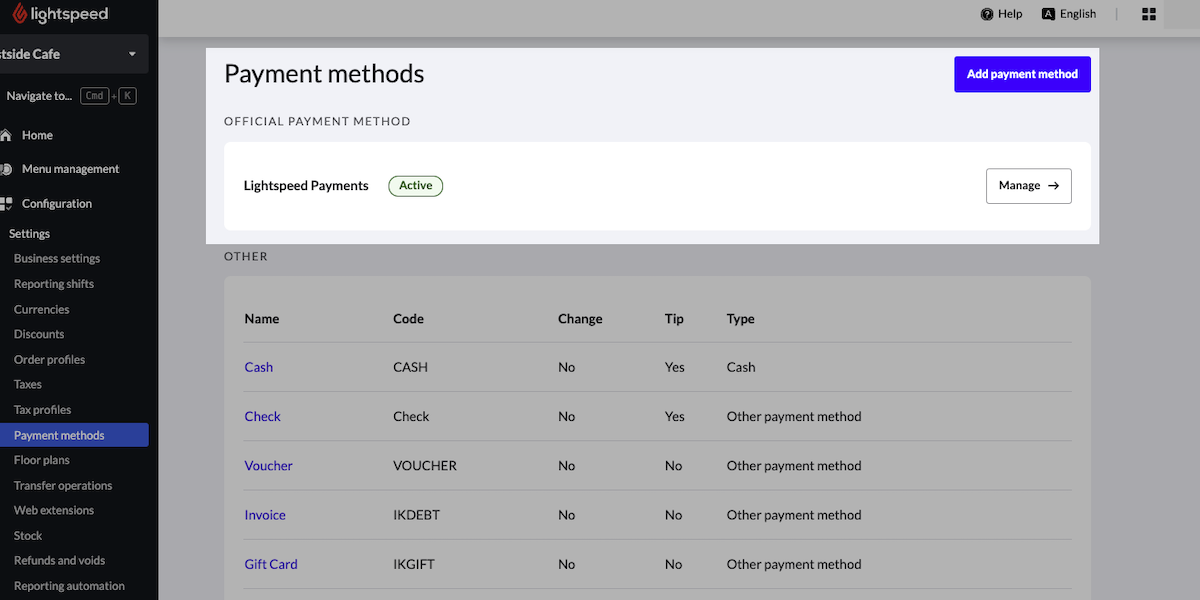Click the Change column header
The width and height of the screenshot is (1200, 600).
[580, 319]
